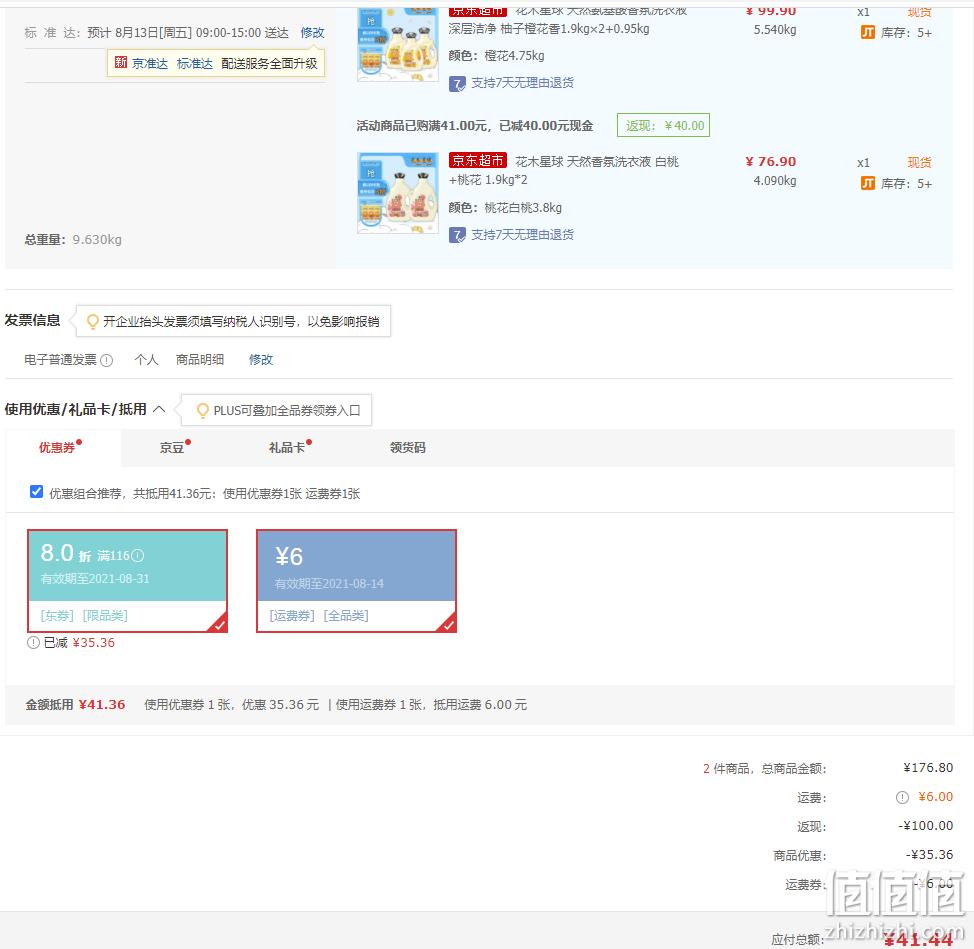974x949 pixels.
Task: Click the JD stock icon on the ¥76.90 row
Action: (x=868, y=183)
